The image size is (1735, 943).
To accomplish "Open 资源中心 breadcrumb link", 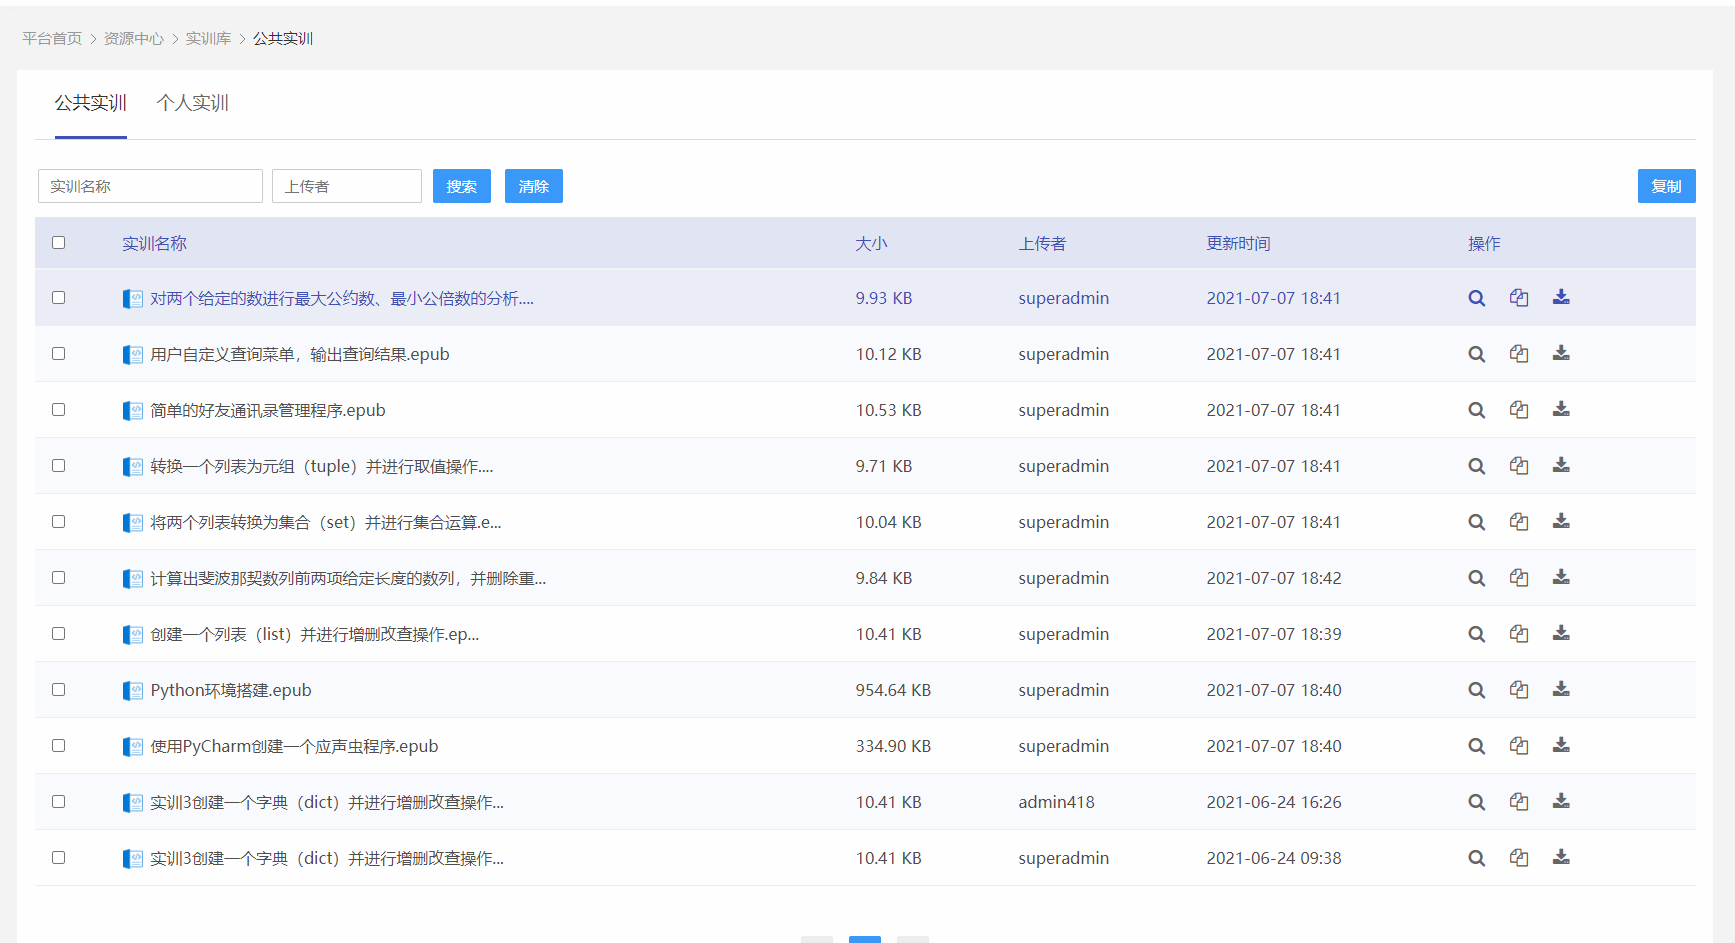I will pos(134,38).
